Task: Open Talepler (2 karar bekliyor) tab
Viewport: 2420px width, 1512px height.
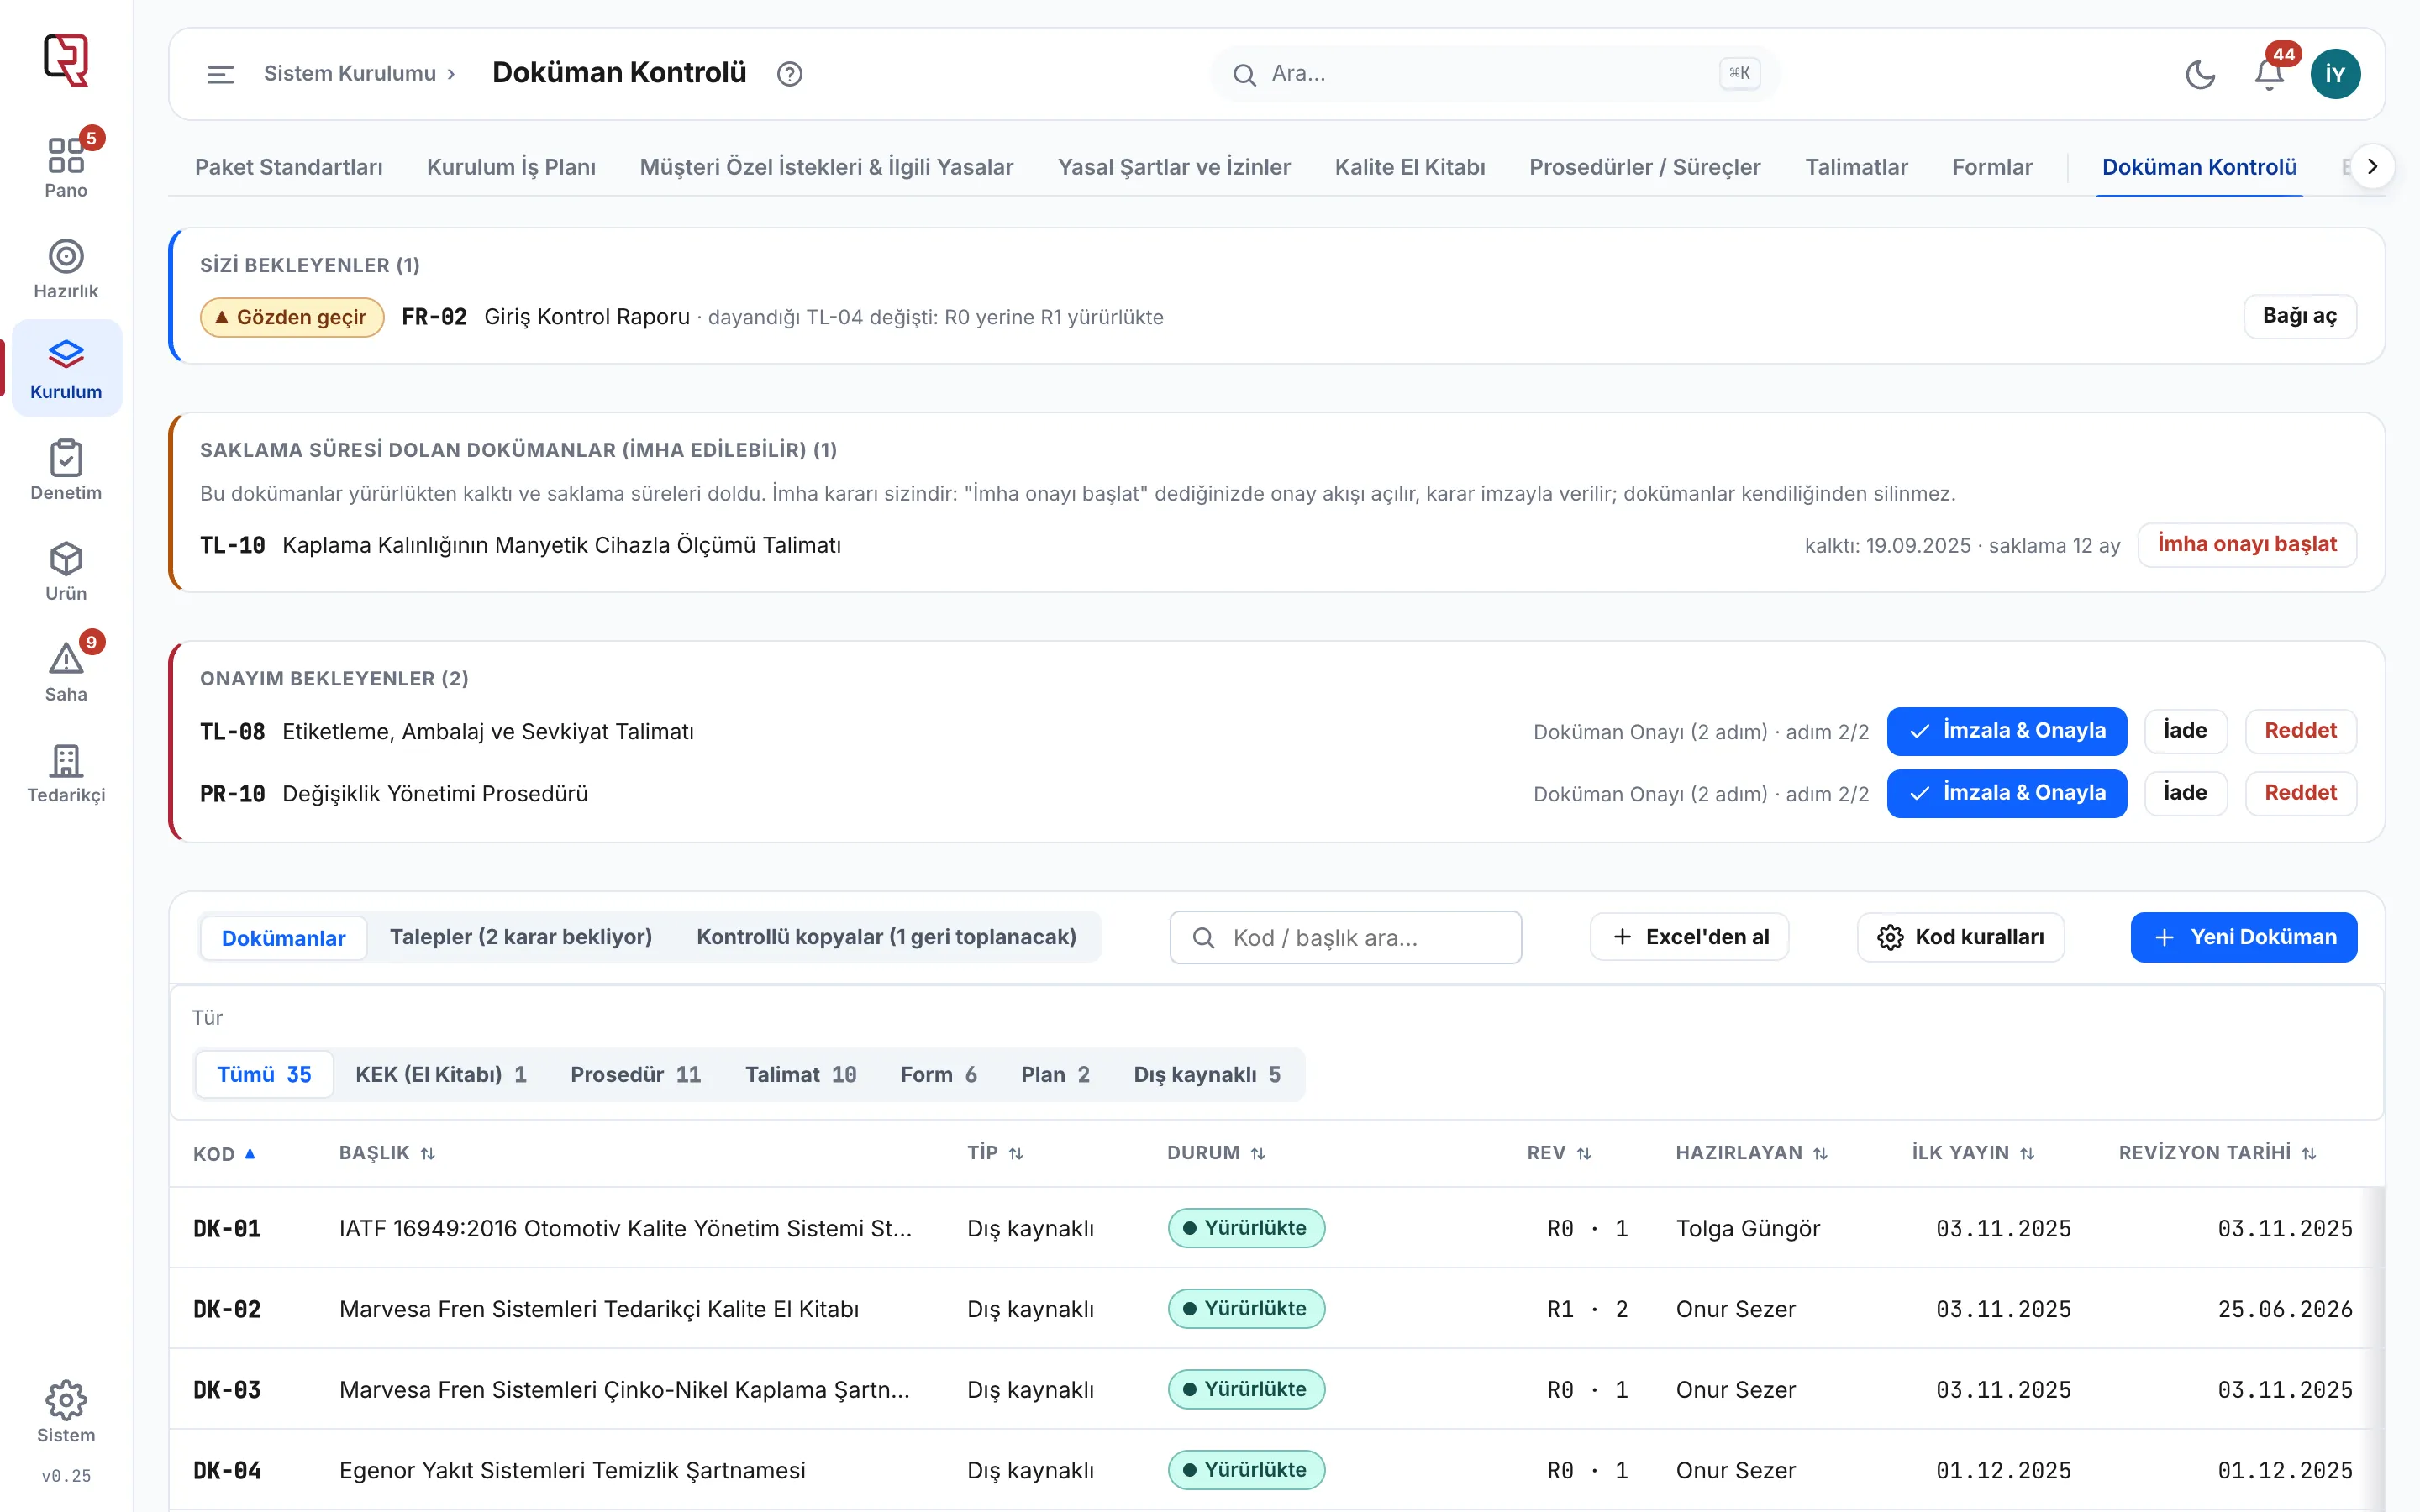Action: [x=521, y=937]
